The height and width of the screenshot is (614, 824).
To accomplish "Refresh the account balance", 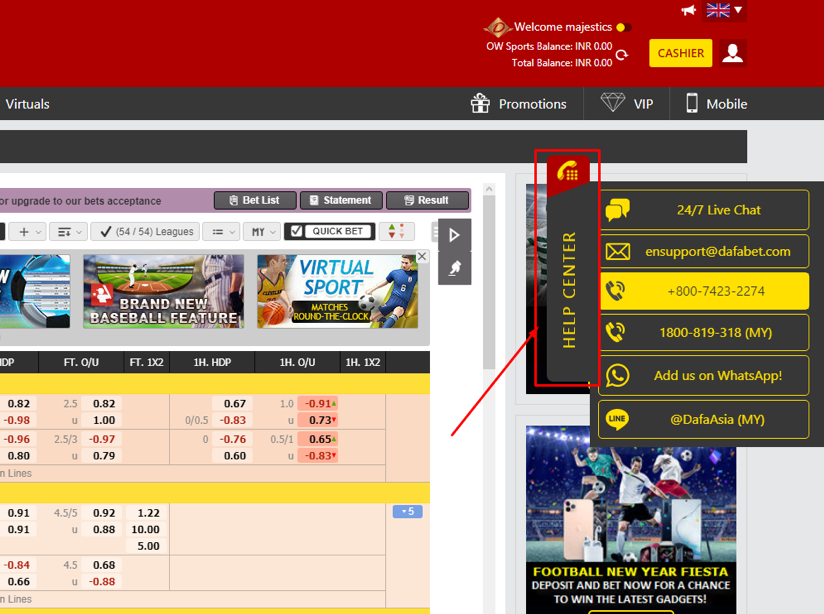I will [x=622, y=55].
